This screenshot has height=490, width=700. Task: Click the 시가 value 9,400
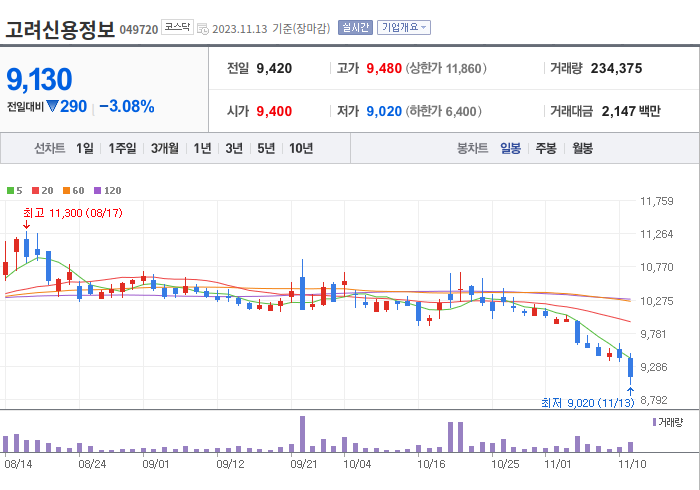pos(274,111)
